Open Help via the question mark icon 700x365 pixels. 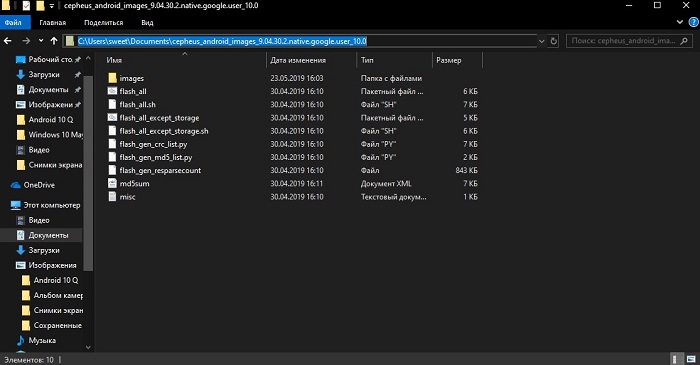click(x=694, y=22)
